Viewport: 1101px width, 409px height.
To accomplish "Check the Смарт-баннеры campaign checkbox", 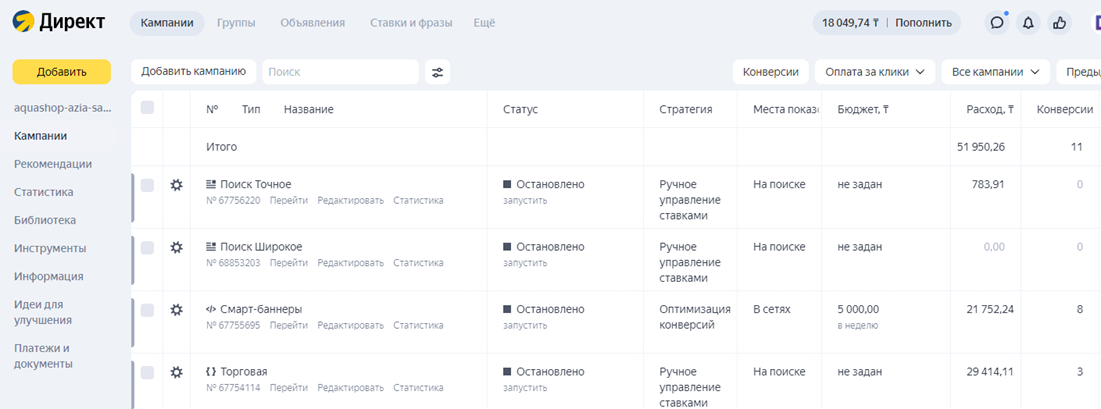I will (147, 310).
